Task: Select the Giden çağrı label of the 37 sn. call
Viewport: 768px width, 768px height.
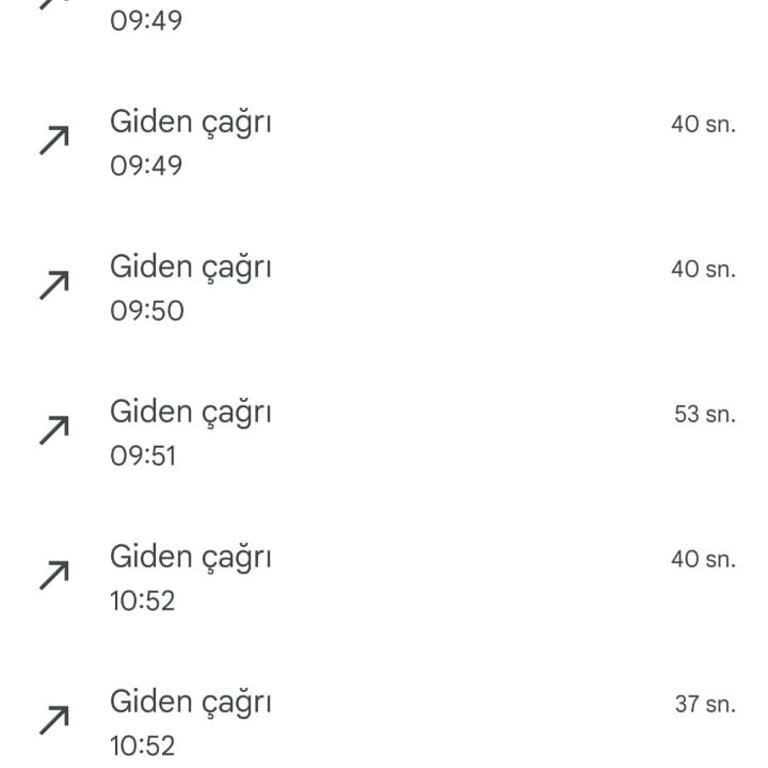Action: [190, 702]
